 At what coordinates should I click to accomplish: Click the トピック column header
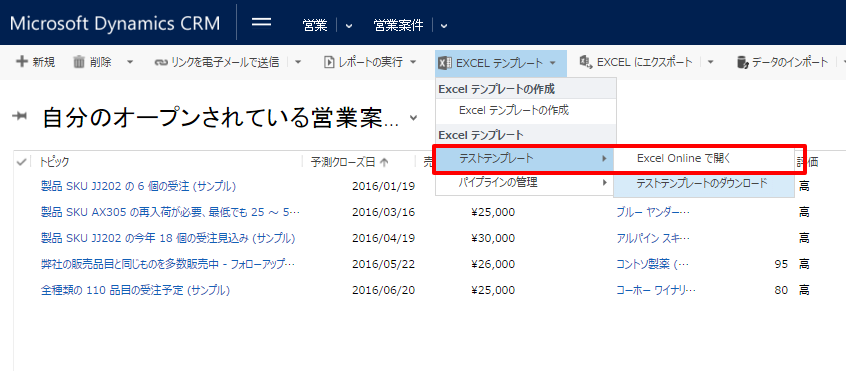click(54, 162)
